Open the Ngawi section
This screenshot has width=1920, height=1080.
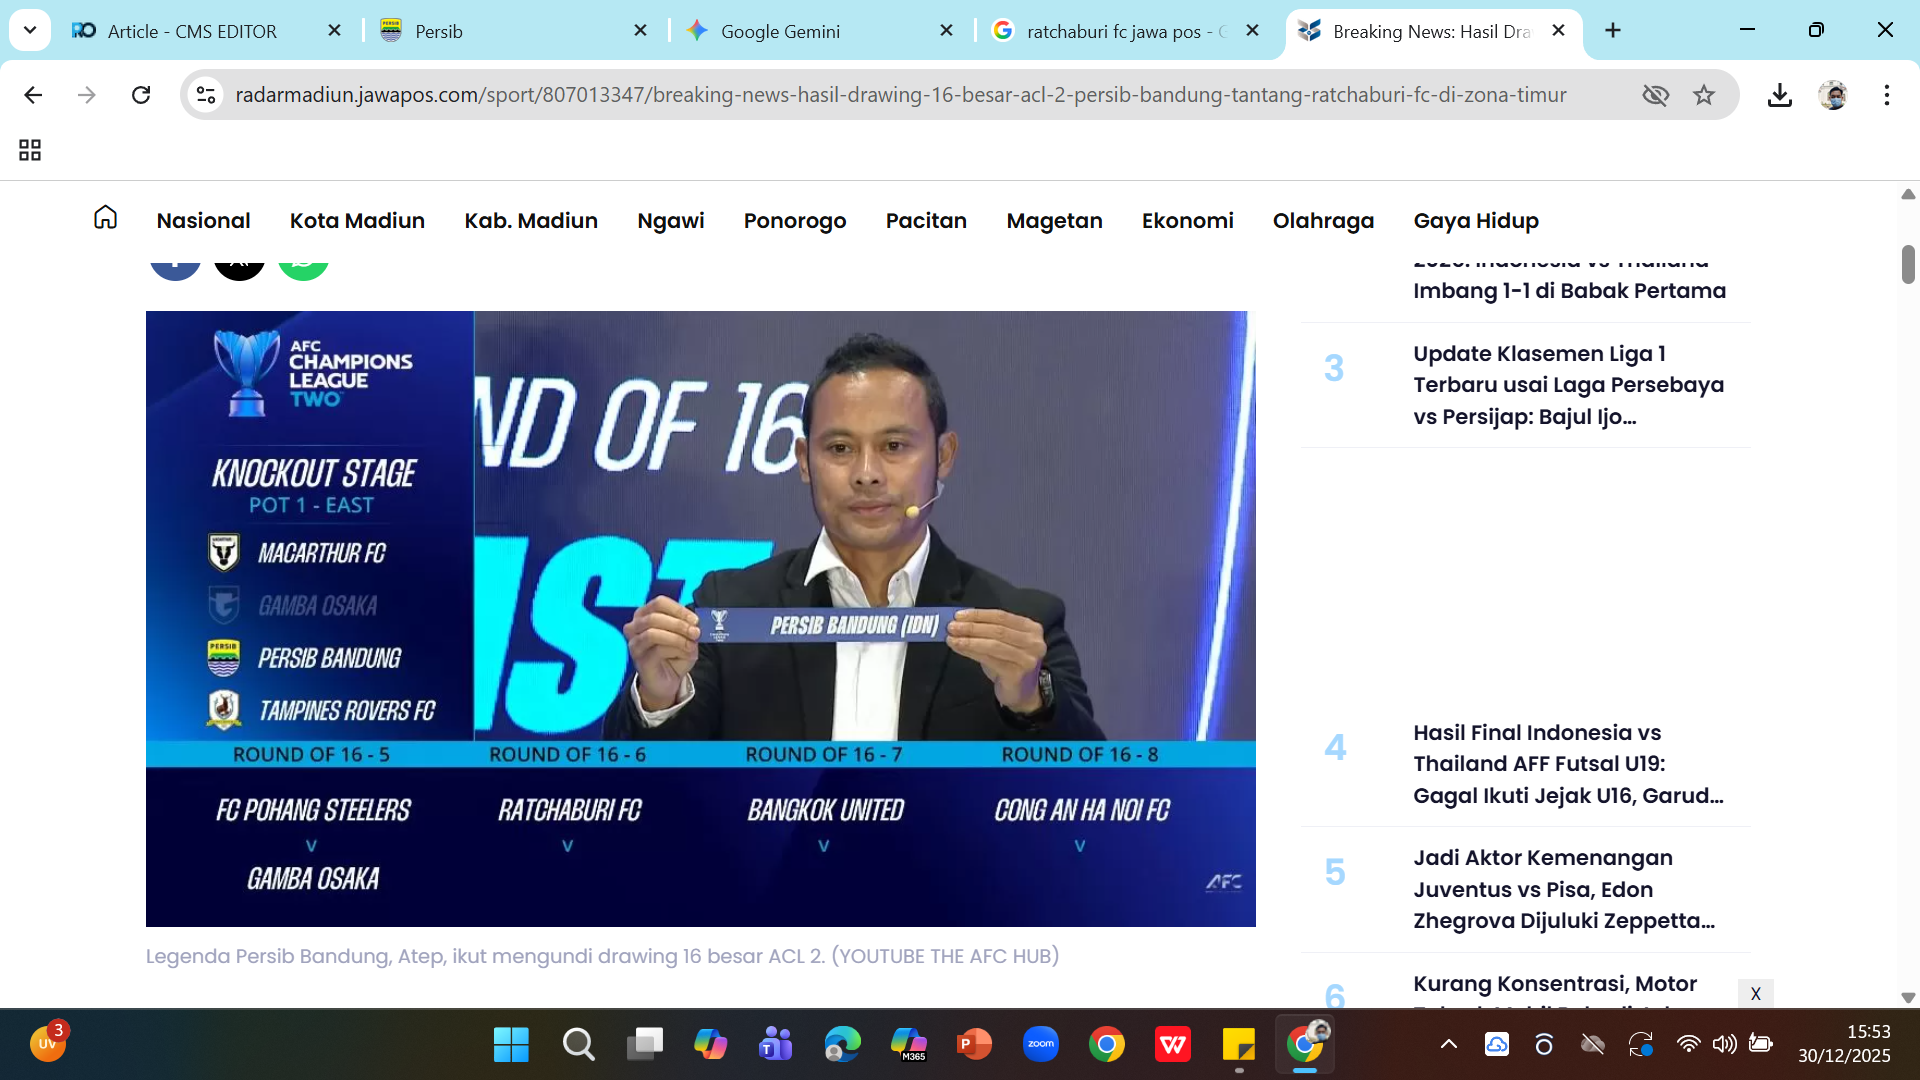671,220
